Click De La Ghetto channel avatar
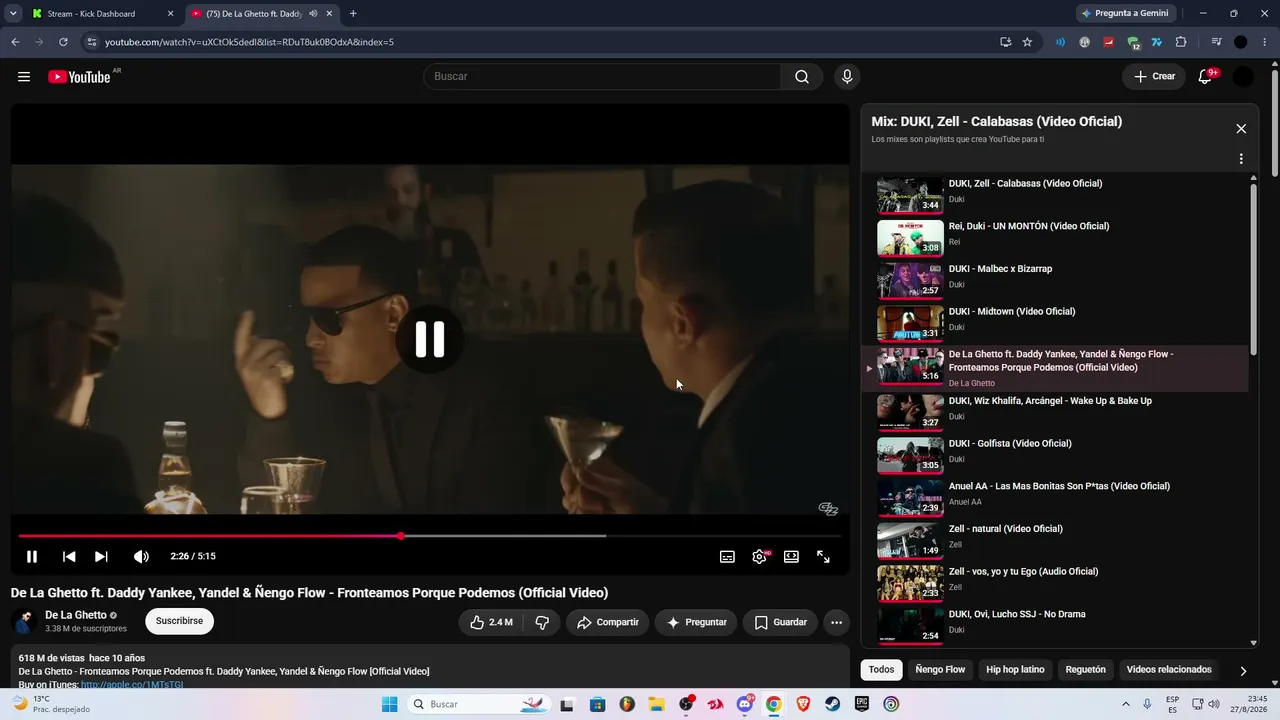 click(x=24, y=621)
